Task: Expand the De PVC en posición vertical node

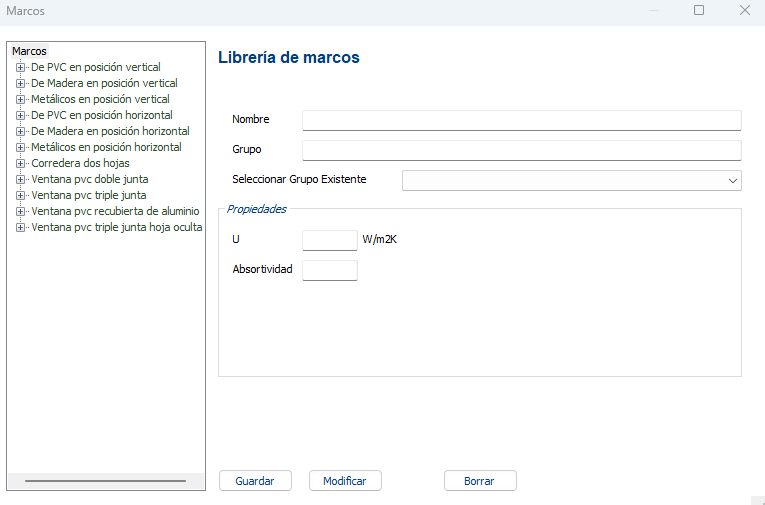Action: pyautogui.click(x=20, y=67)
